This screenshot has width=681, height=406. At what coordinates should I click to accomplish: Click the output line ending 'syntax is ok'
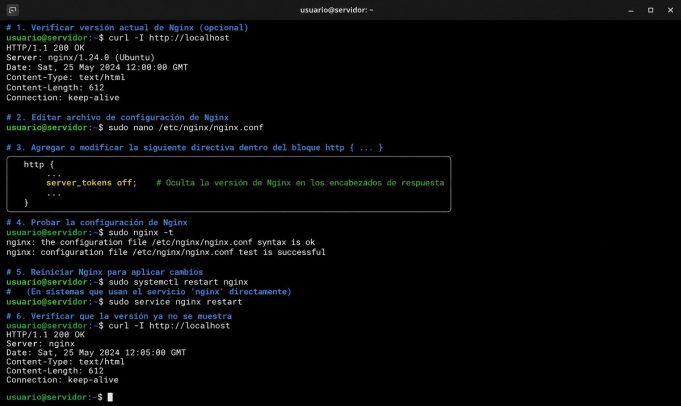[161, 242]
